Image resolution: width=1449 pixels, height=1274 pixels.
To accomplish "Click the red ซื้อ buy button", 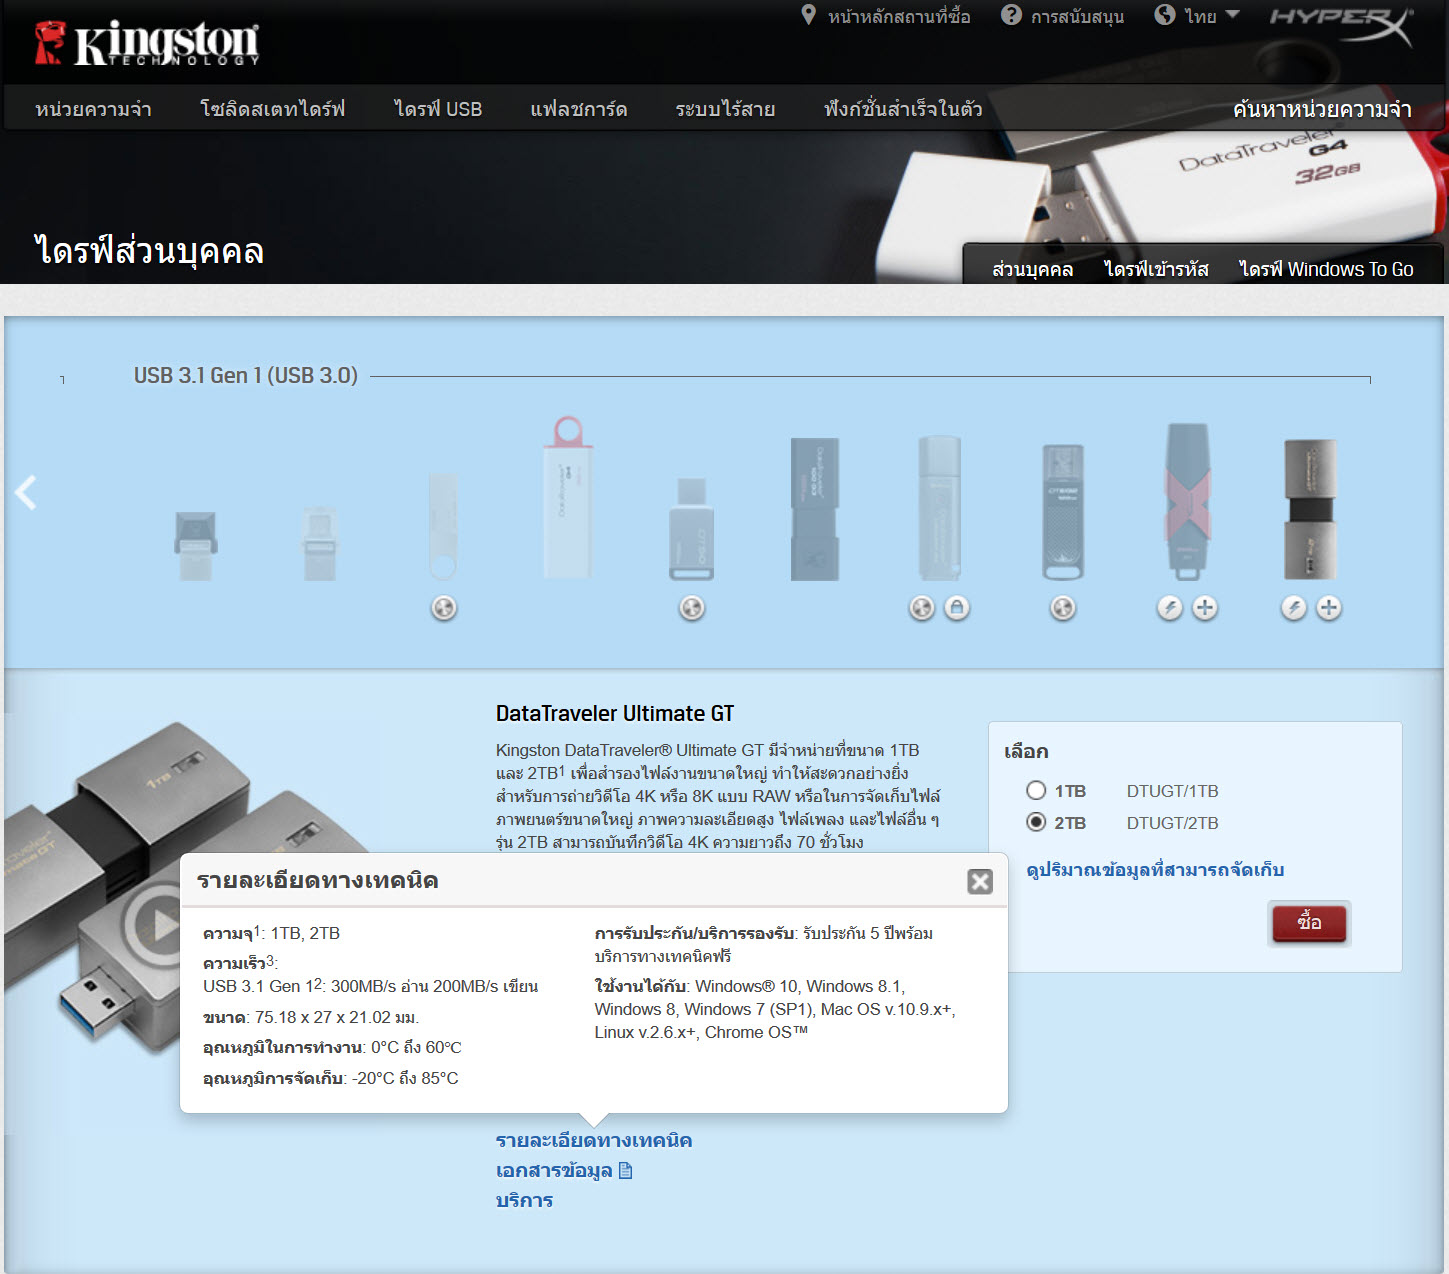I will 1309,923.
